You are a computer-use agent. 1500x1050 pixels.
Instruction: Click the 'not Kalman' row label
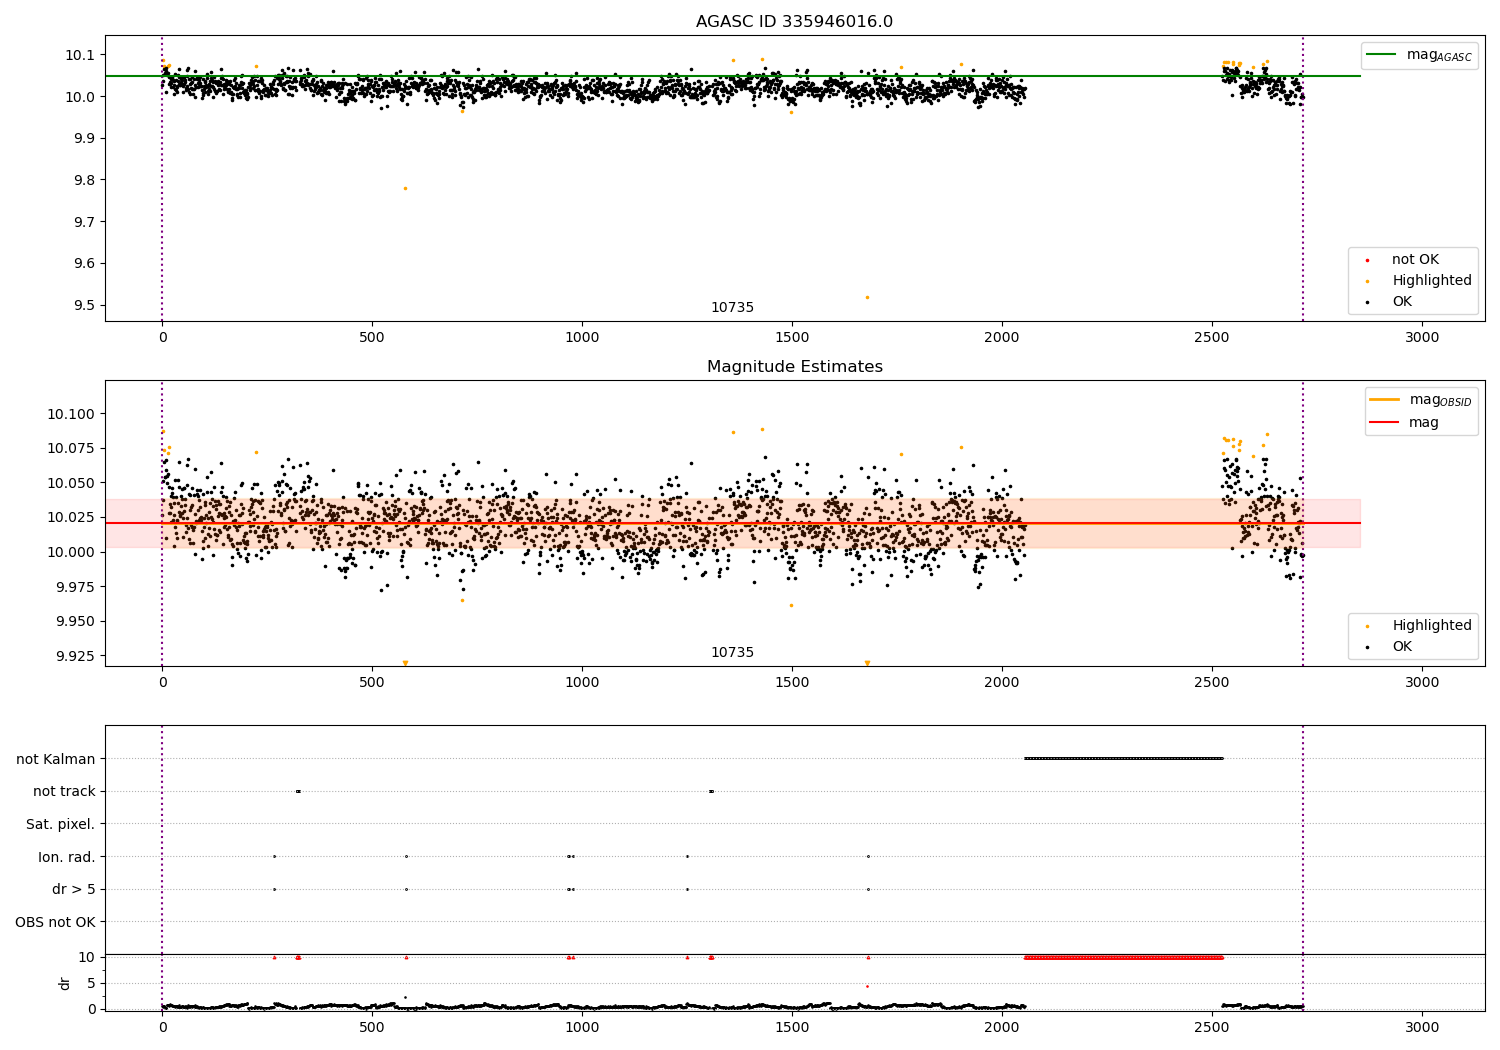click(x=56, y=759)
